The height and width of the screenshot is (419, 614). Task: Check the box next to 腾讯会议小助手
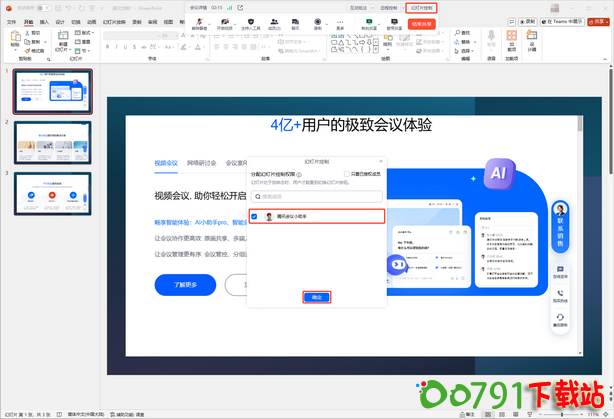tap(255, 216)
